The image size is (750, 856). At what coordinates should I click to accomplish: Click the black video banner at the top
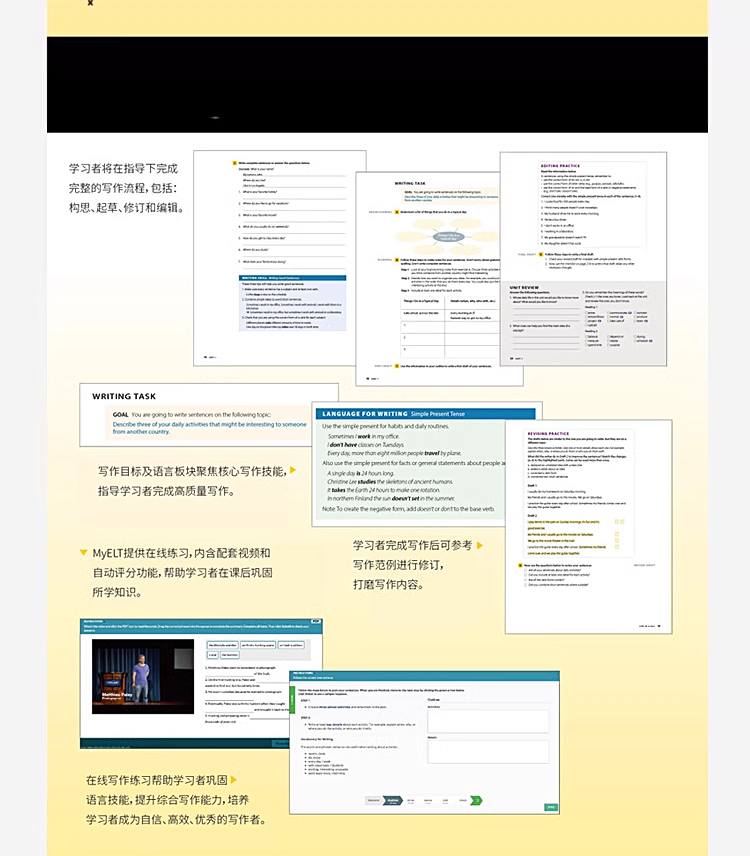click(x=377, y=85)
